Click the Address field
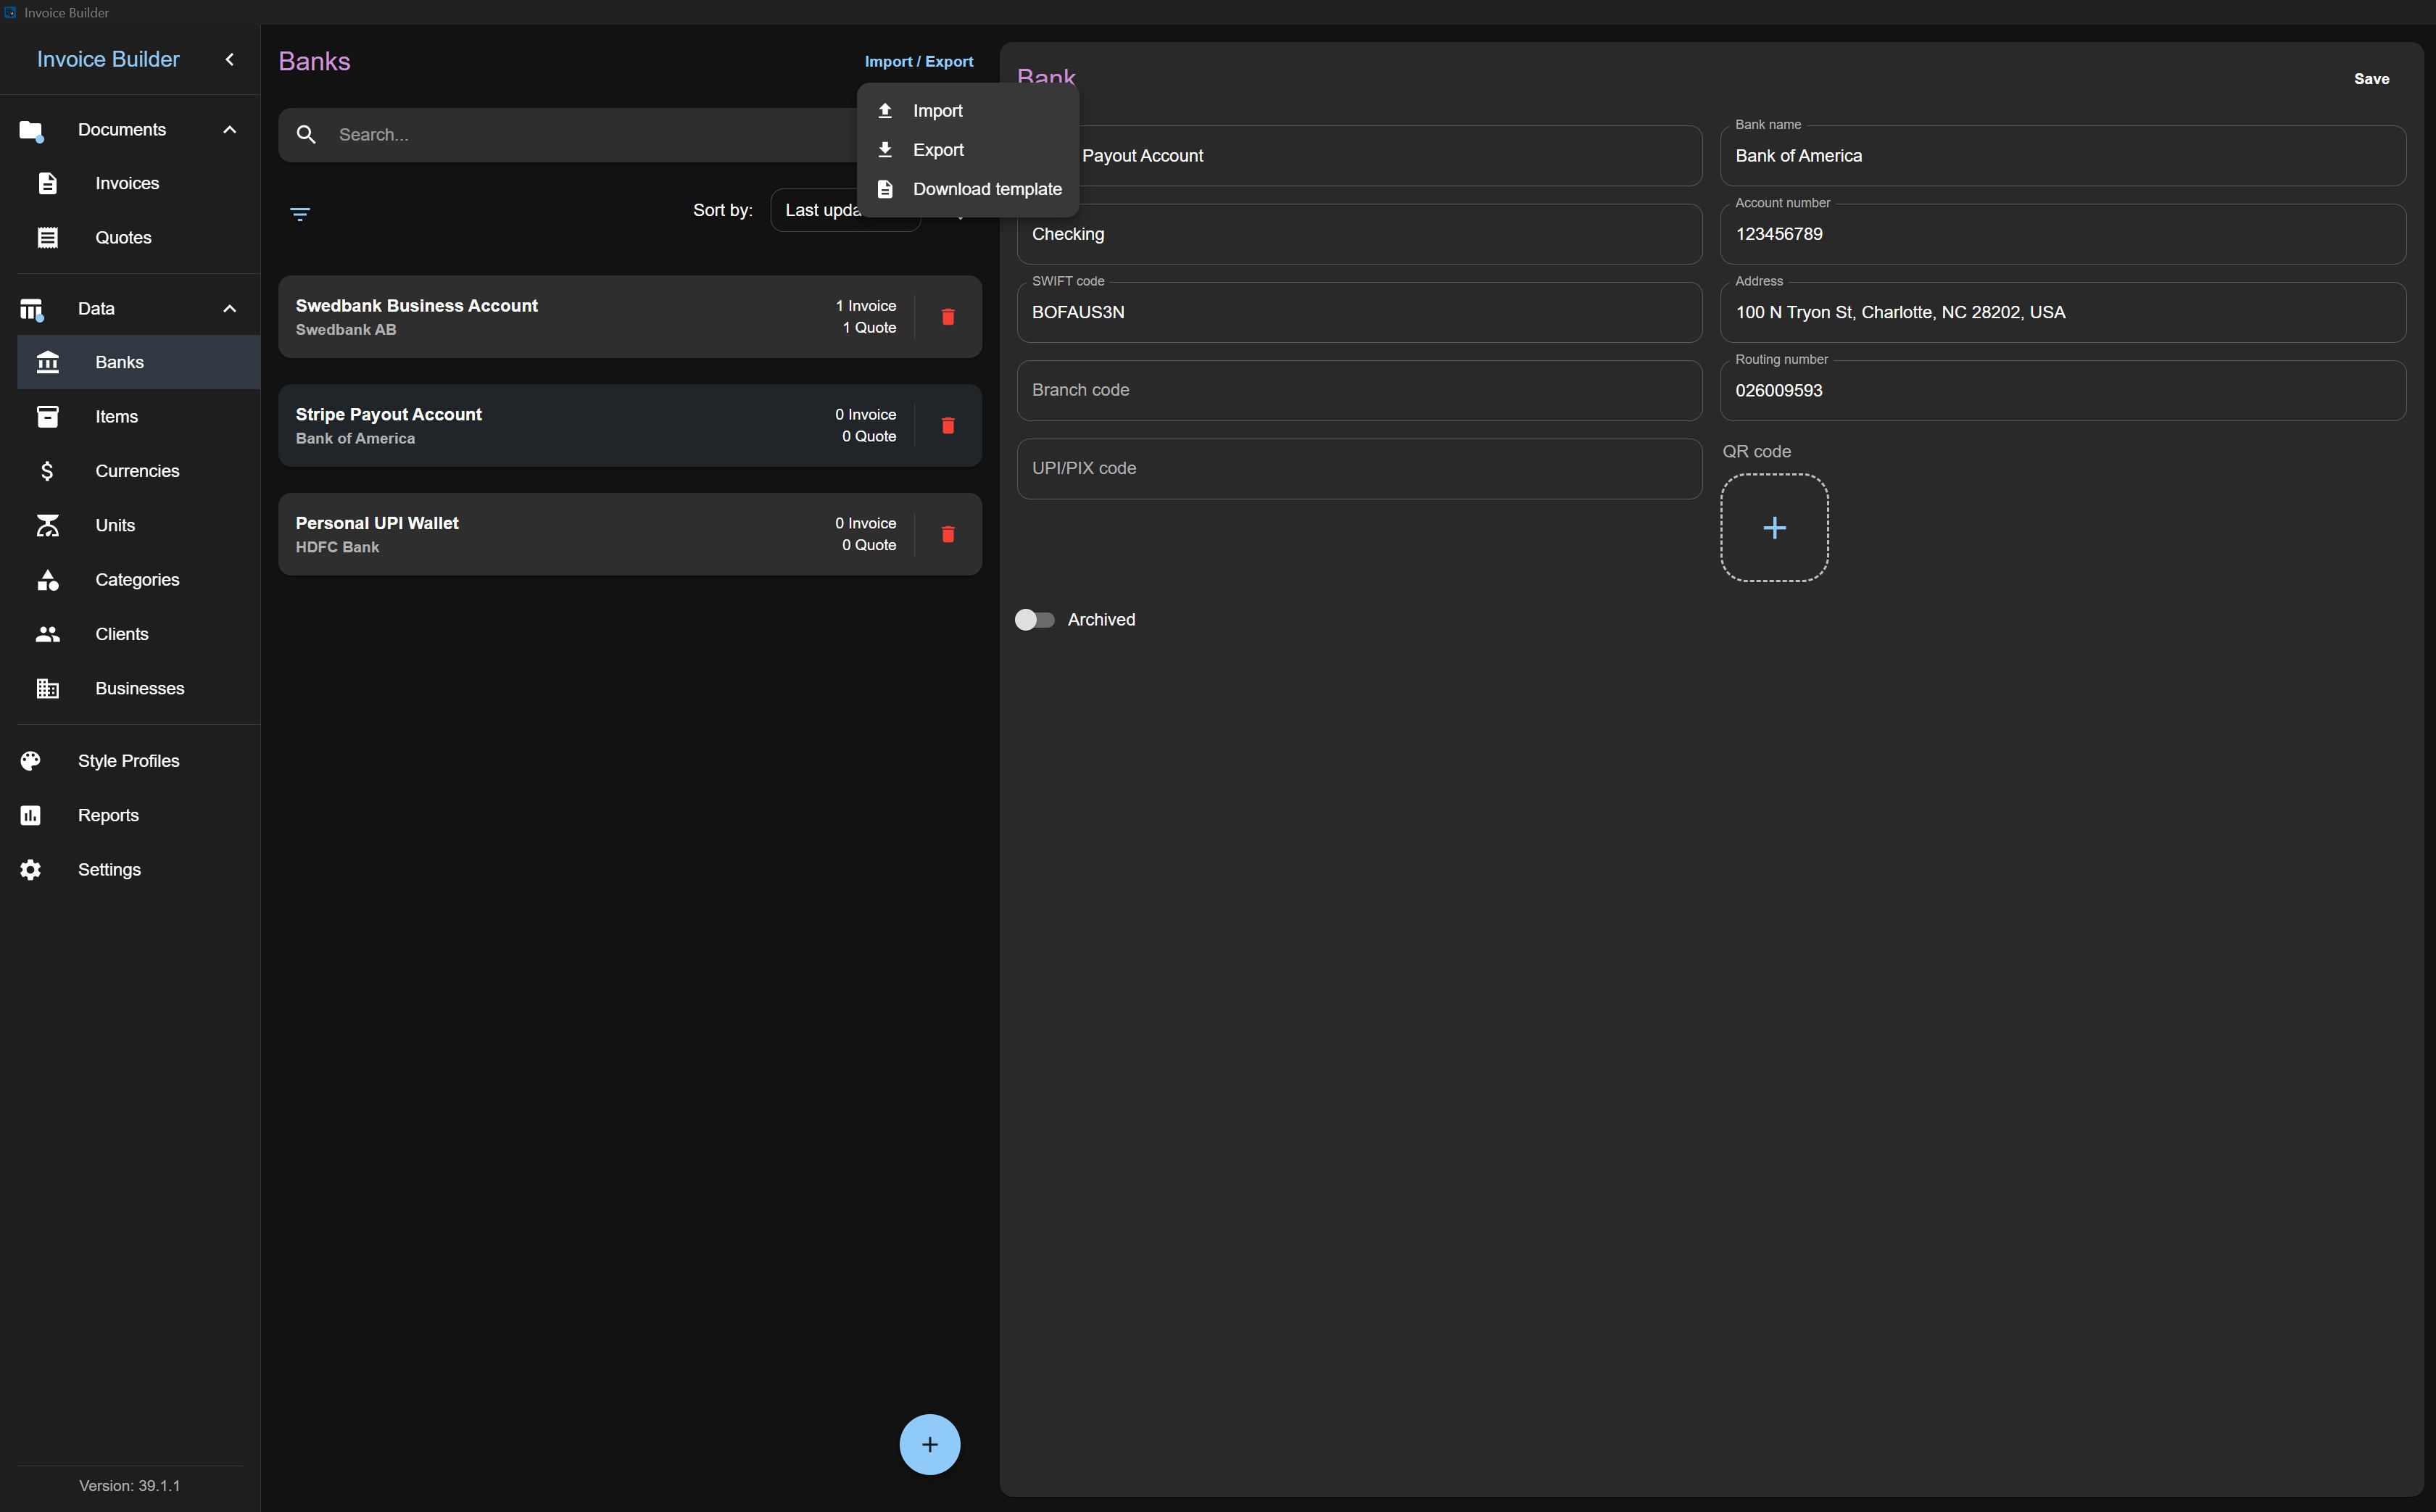The height and width of the screenshot is (1512, 2436). click(2062, 312)
